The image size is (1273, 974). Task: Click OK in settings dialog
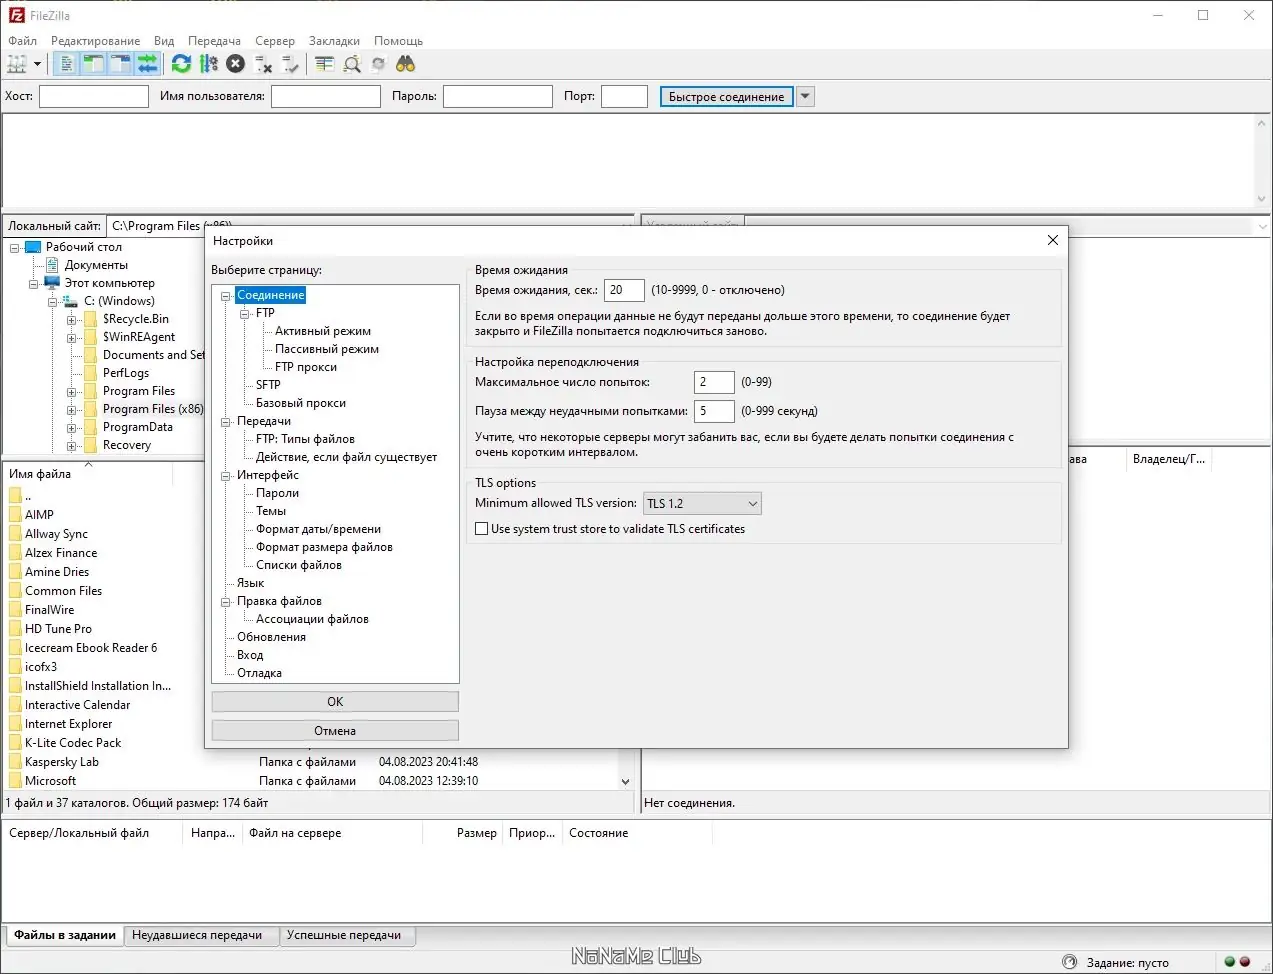(x=335, y=702)
